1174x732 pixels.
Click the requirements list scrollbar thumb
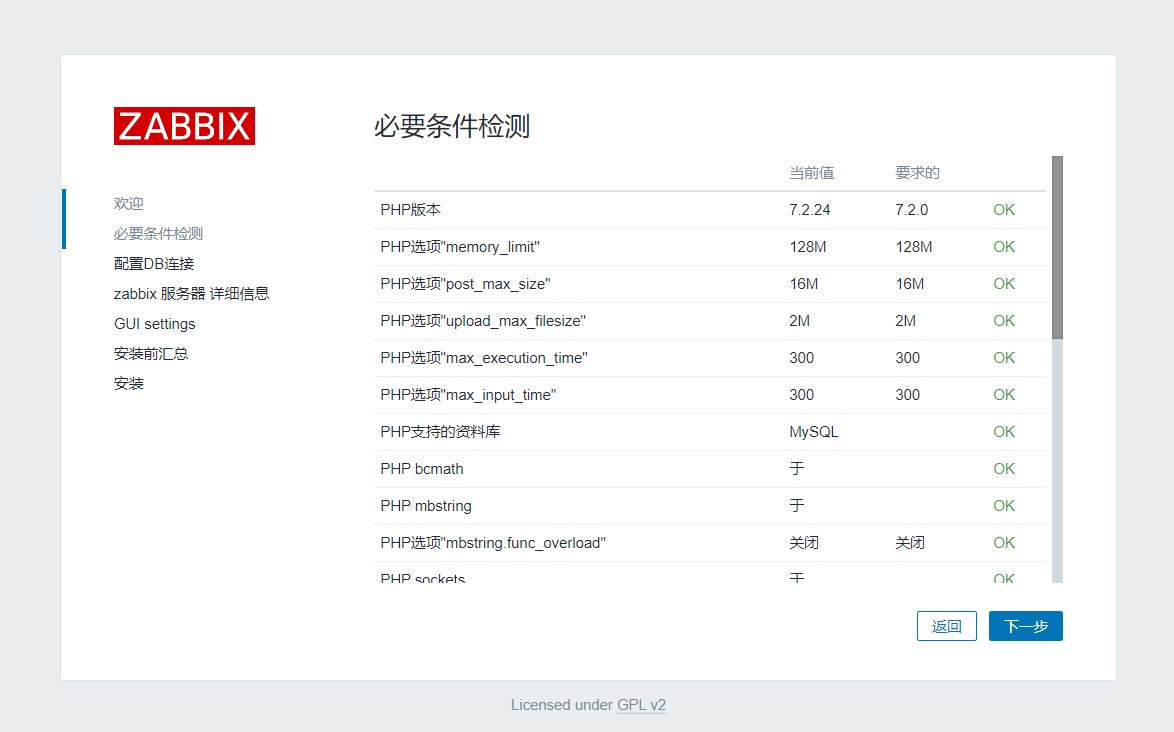click(1057, 247)
